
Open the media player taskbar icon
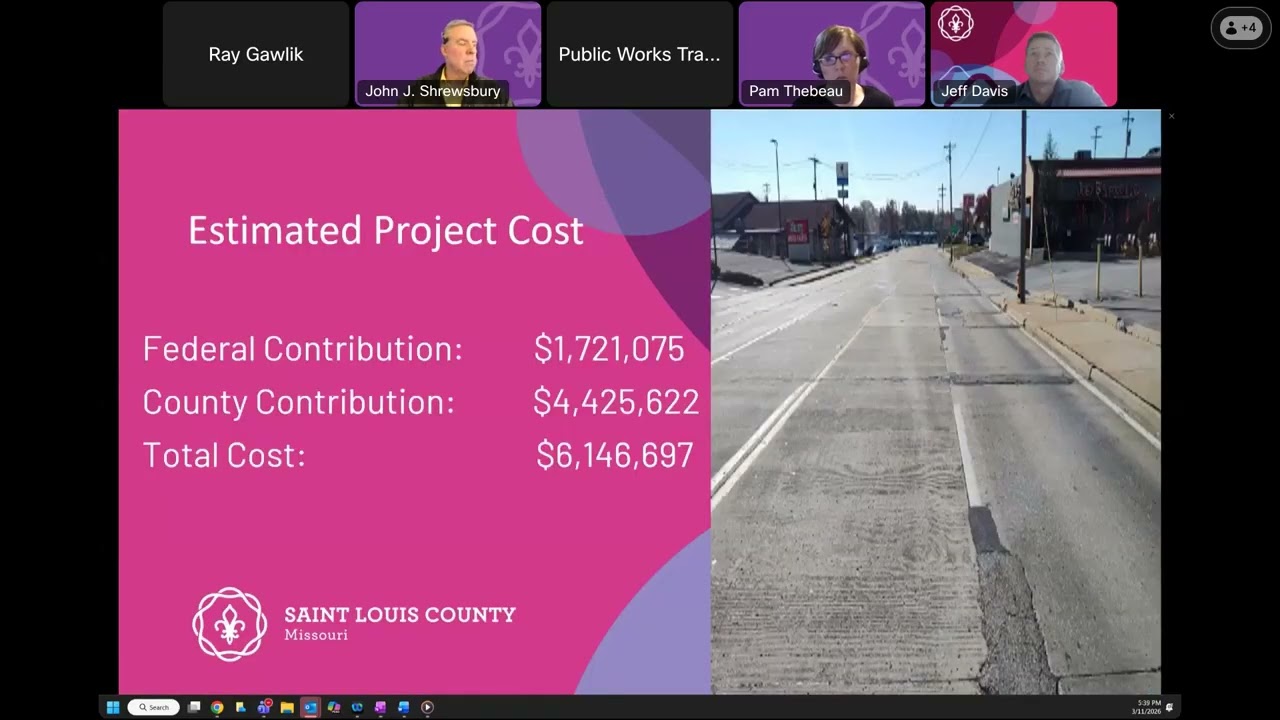[427, 707]
